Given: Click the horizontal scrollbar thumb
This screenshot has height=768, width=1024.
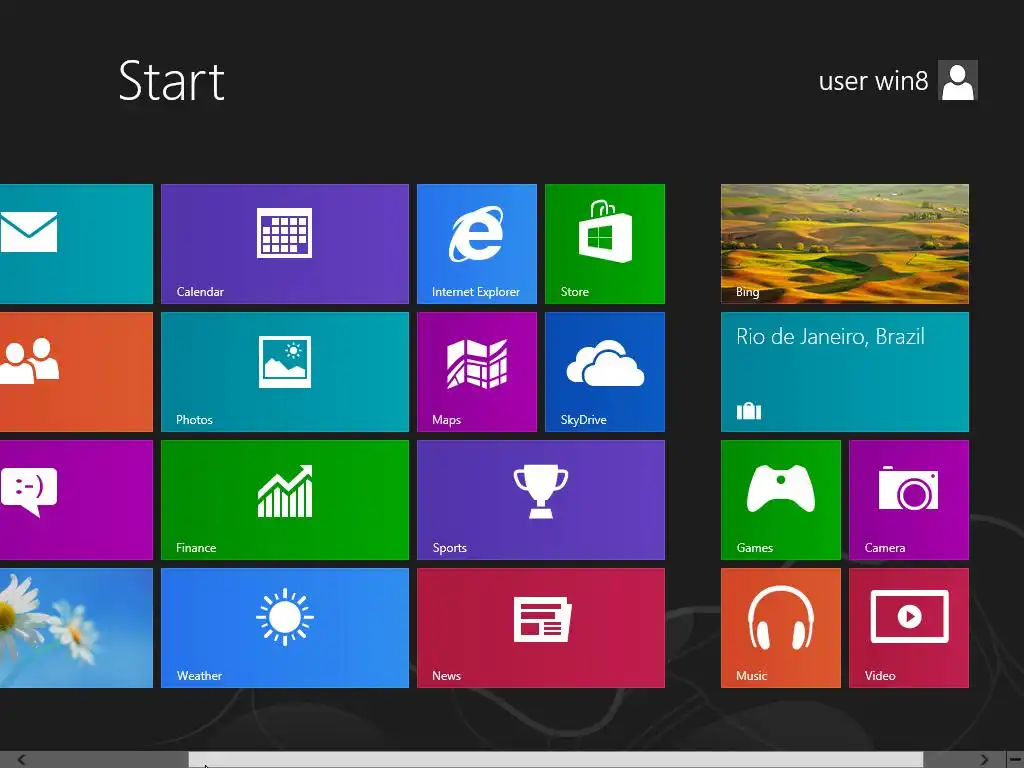Looking at the screenshot, I should pyautogui.click(x=556, y=760).
